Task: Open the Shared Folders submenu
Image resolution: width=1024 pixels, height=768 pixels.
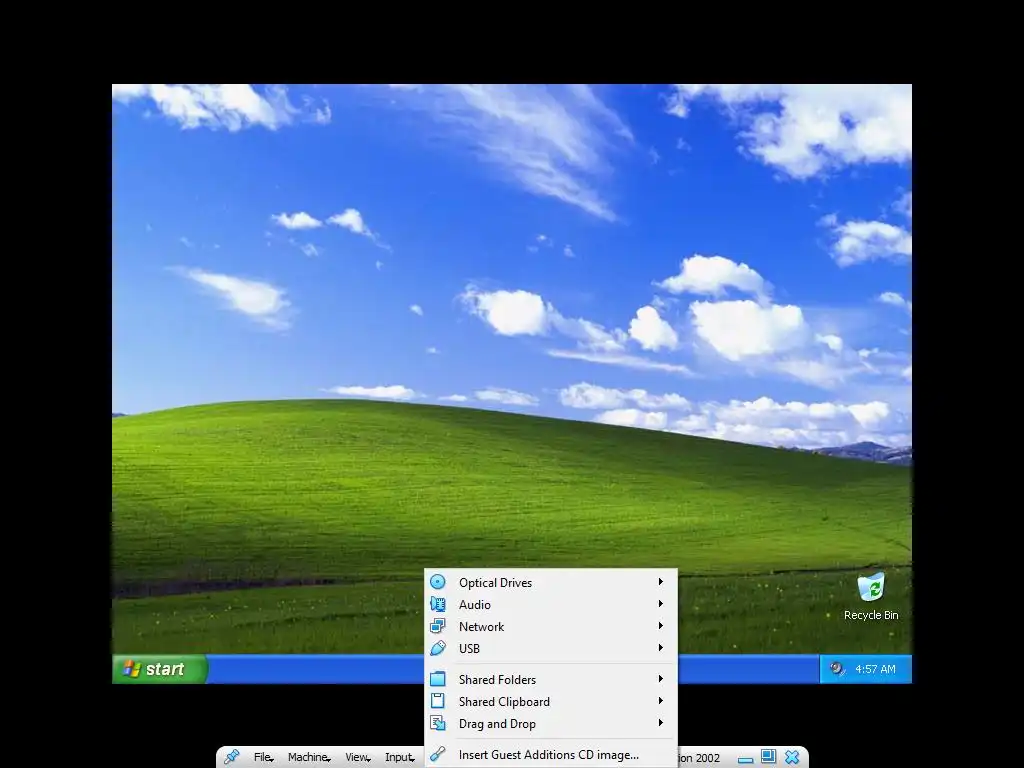Action: pyautogui.click(x=551, y=679)
